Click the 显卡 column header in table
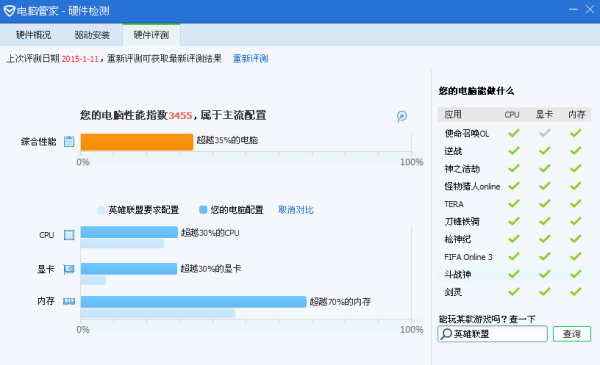Screen dimensions: 600x365 click(544, 114)
